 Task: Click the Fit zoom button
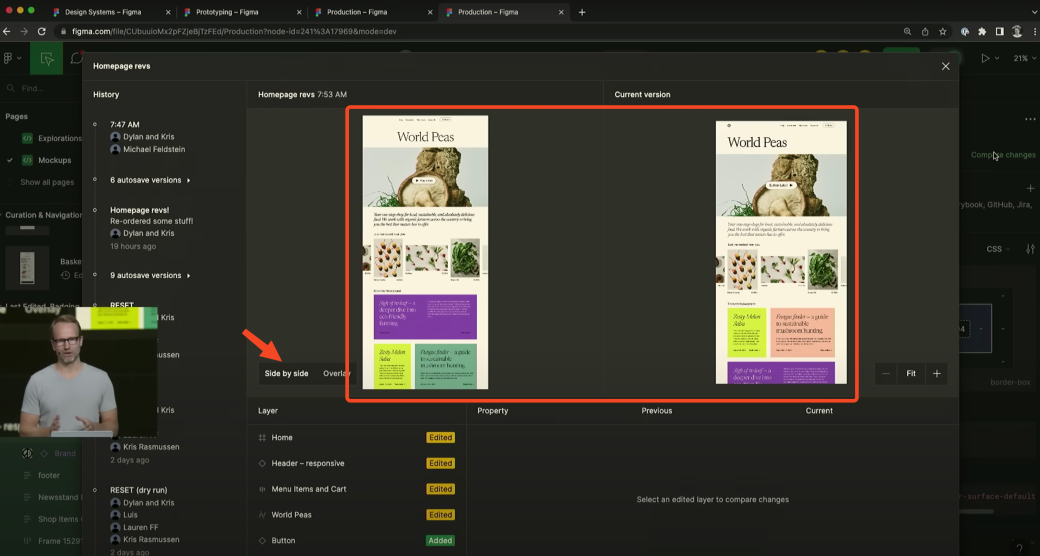click(911, 374)
